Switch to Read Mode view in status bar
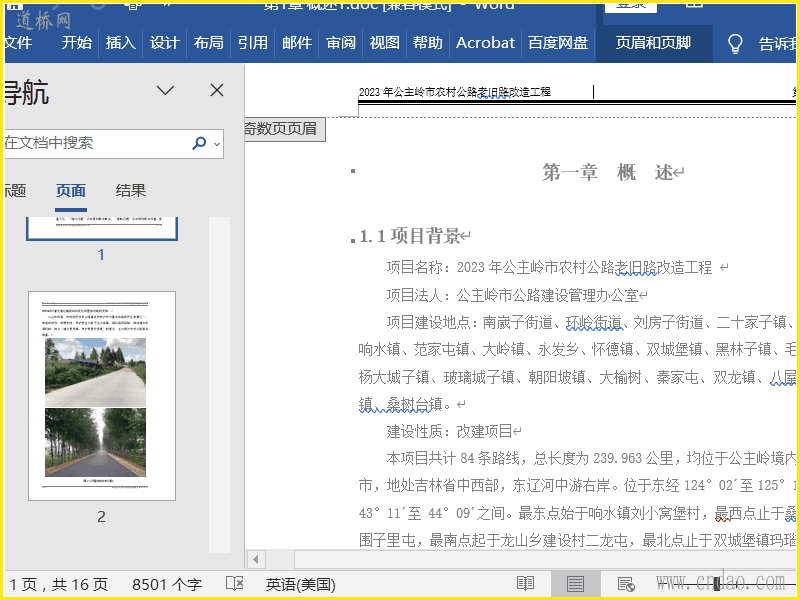Screen dimensions: 800x600 pos(525,584)
